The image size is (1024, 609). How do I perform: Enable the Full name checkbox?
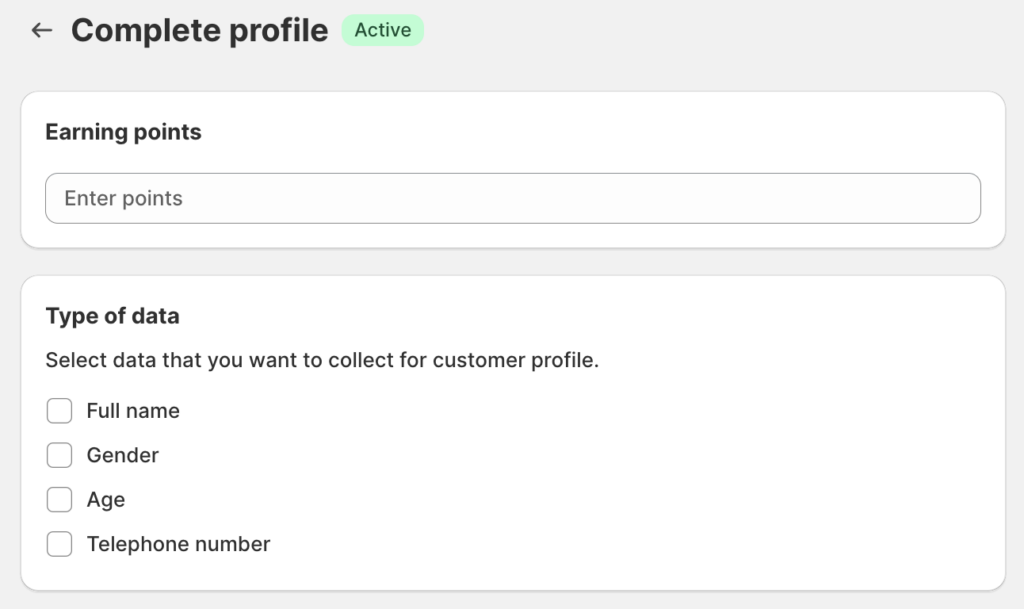60,411
